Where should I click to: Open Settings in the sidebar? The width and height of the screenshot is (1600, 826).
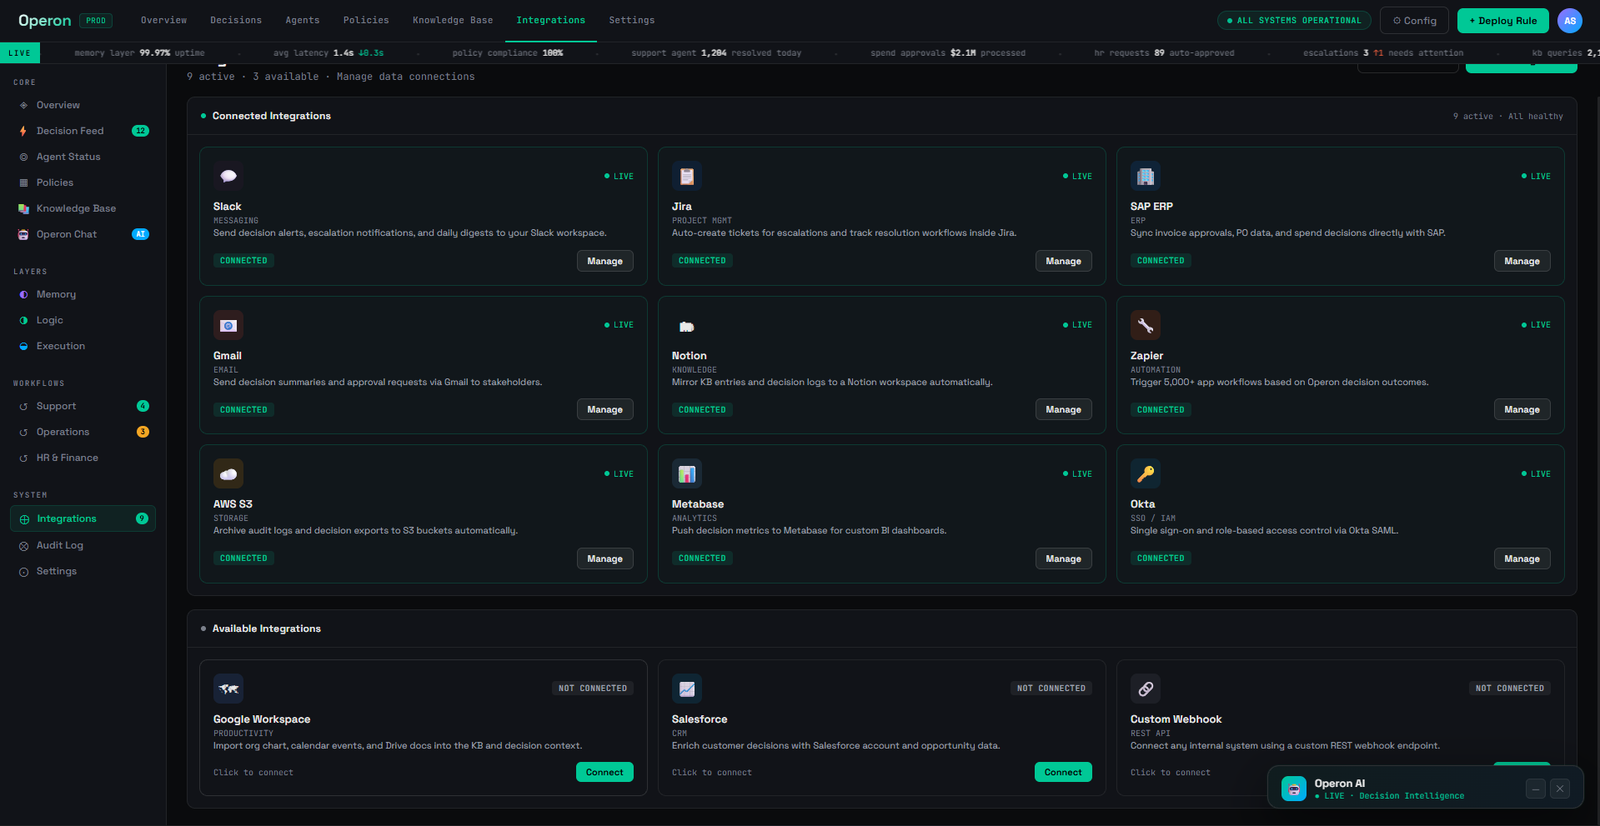83,572
